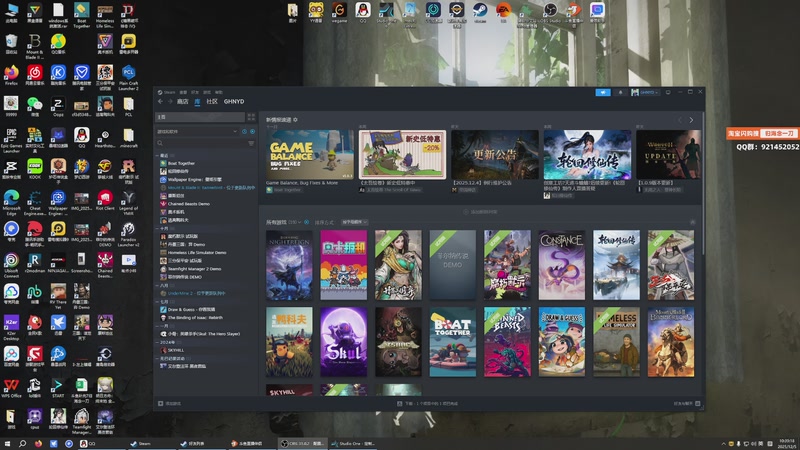Viewport: 800px width, 450px height.
Task: Open Draw & Guess game cover
Action: click(562, 342)
